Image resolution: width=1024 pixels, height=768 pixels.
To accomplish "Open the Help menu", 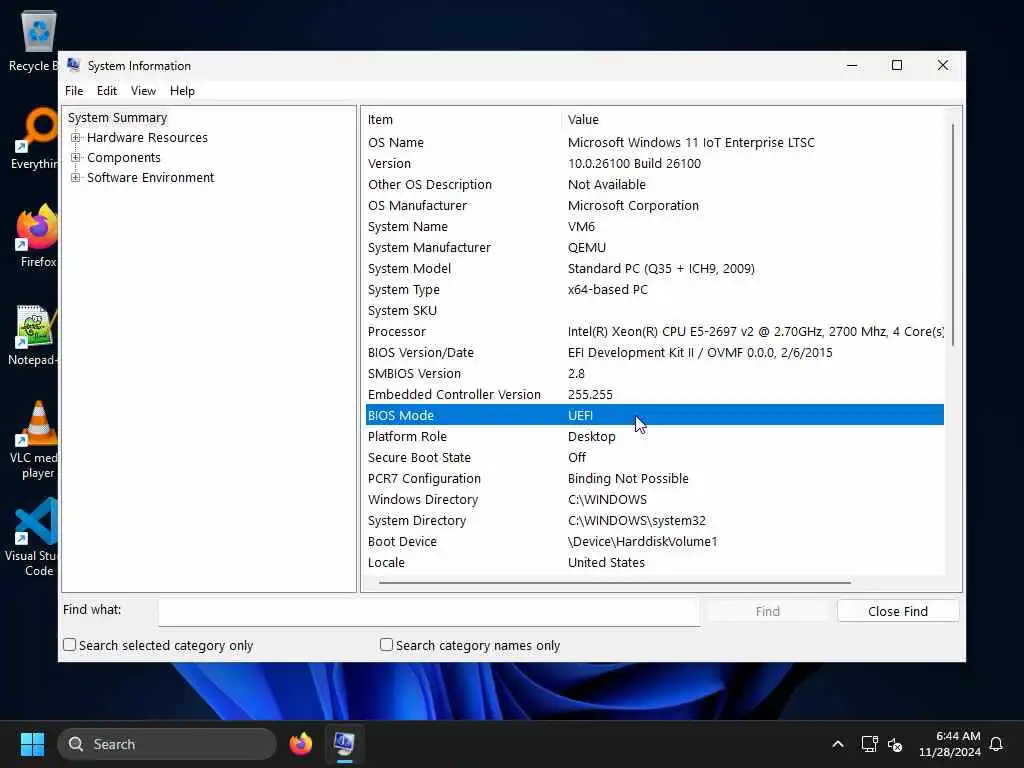I will [x=182, y=91].
